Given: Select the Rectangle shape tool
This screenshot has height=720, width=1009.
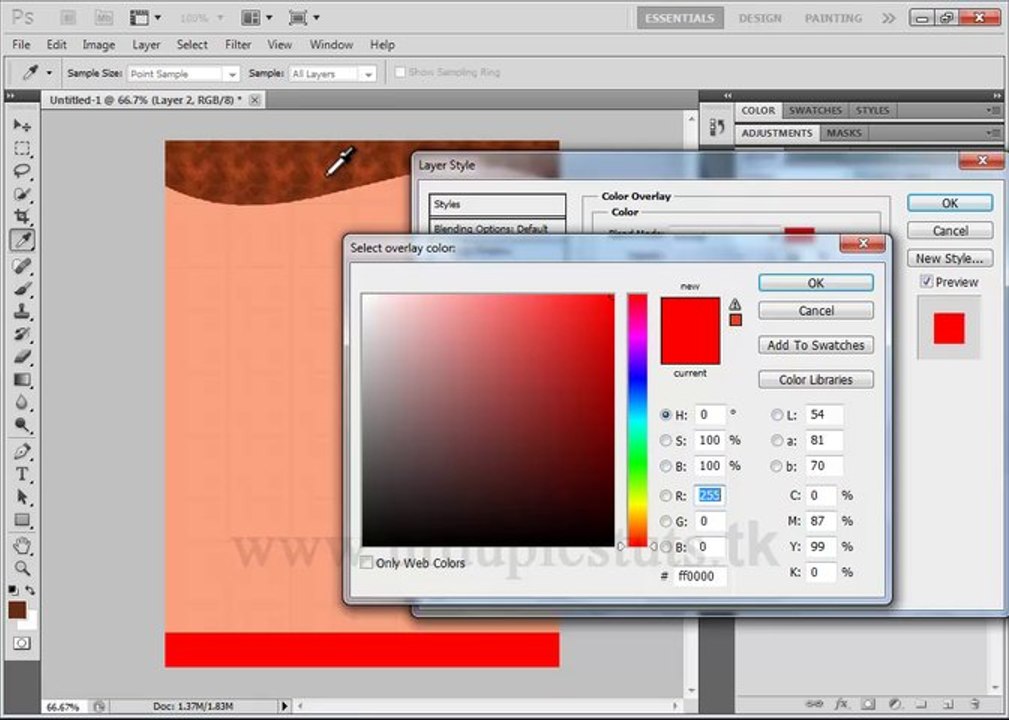Looking at the screenshot, I should click(x=22, y=520).
